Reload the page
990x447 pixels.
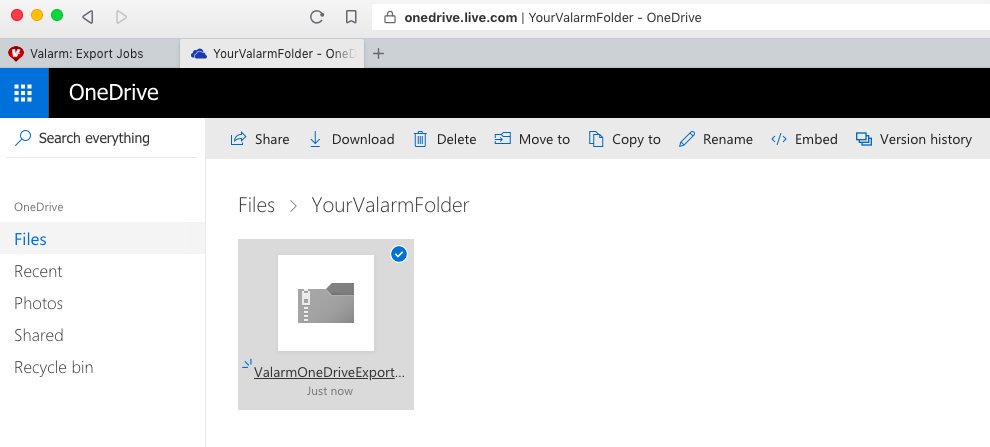coord(317,17)
